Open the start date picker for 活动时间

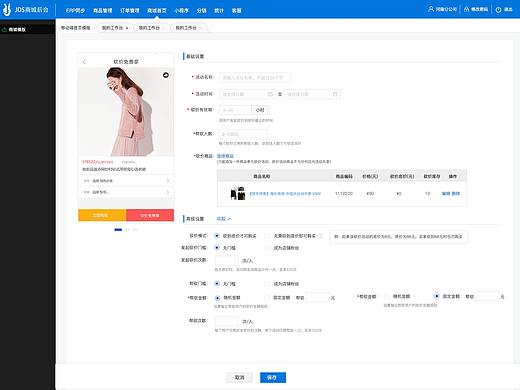pyautogui.click(x=247, y=94)
